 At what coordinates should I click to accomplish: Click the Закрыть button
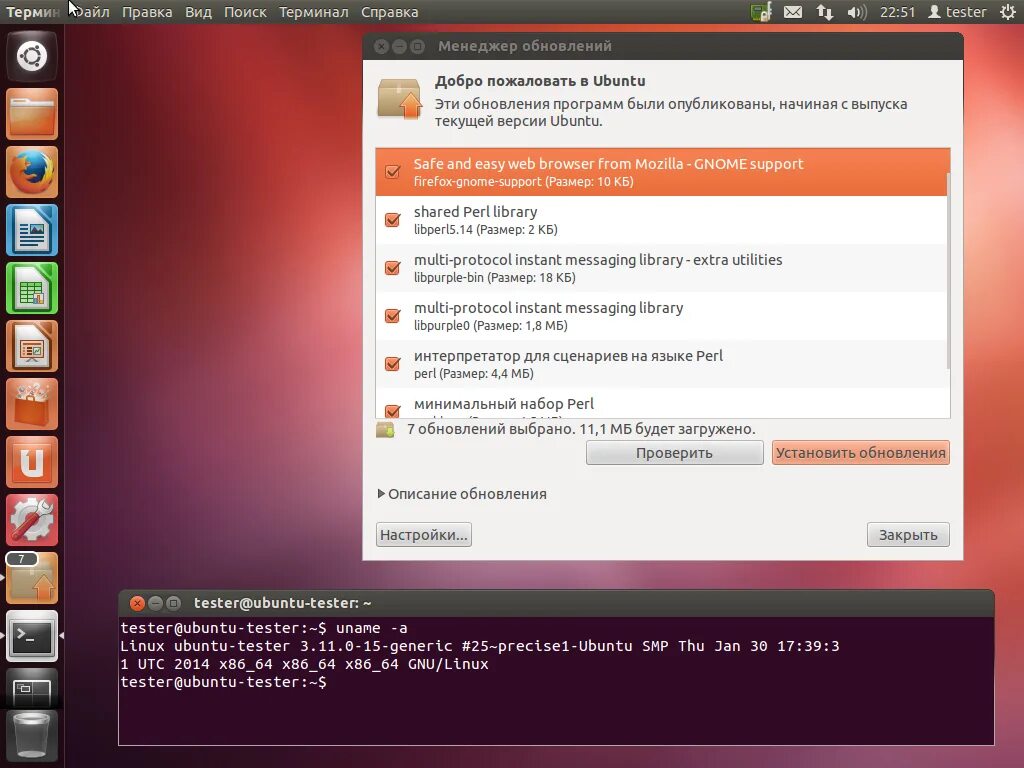pos(908,535)
